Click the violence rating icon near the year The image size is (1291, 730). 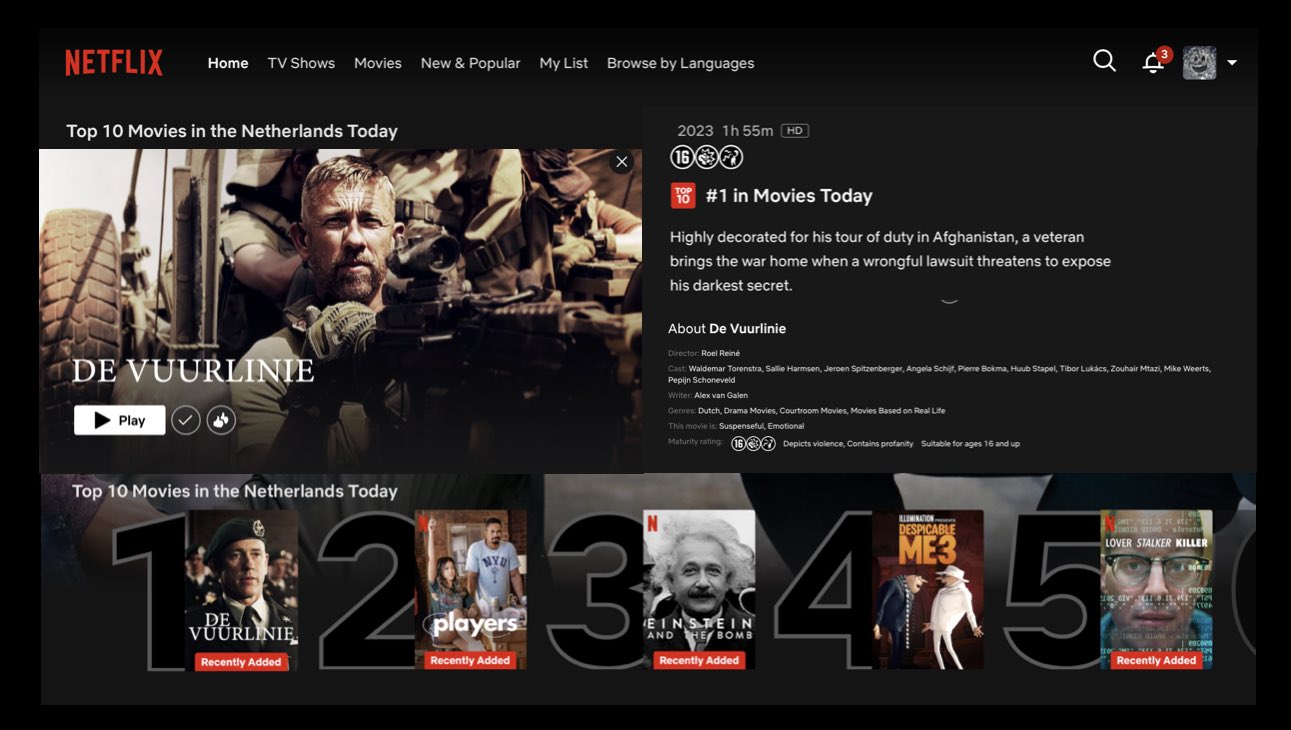point(706,157)
